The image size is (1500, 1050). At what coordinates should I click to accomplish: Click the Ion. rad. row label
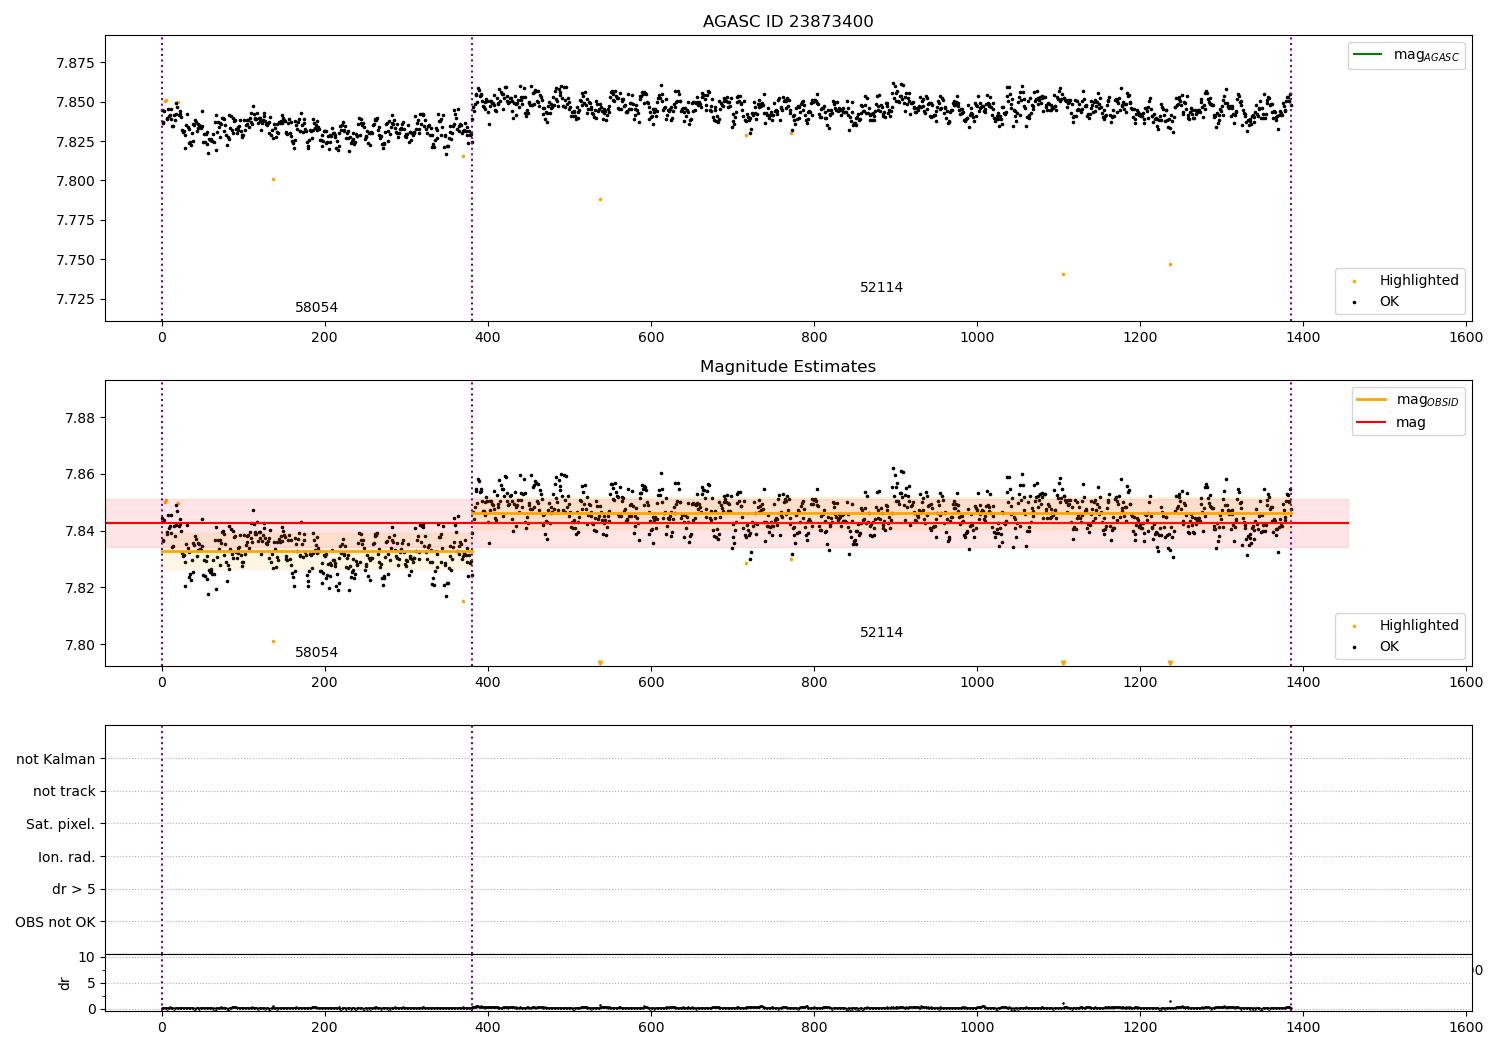point(67,857)
